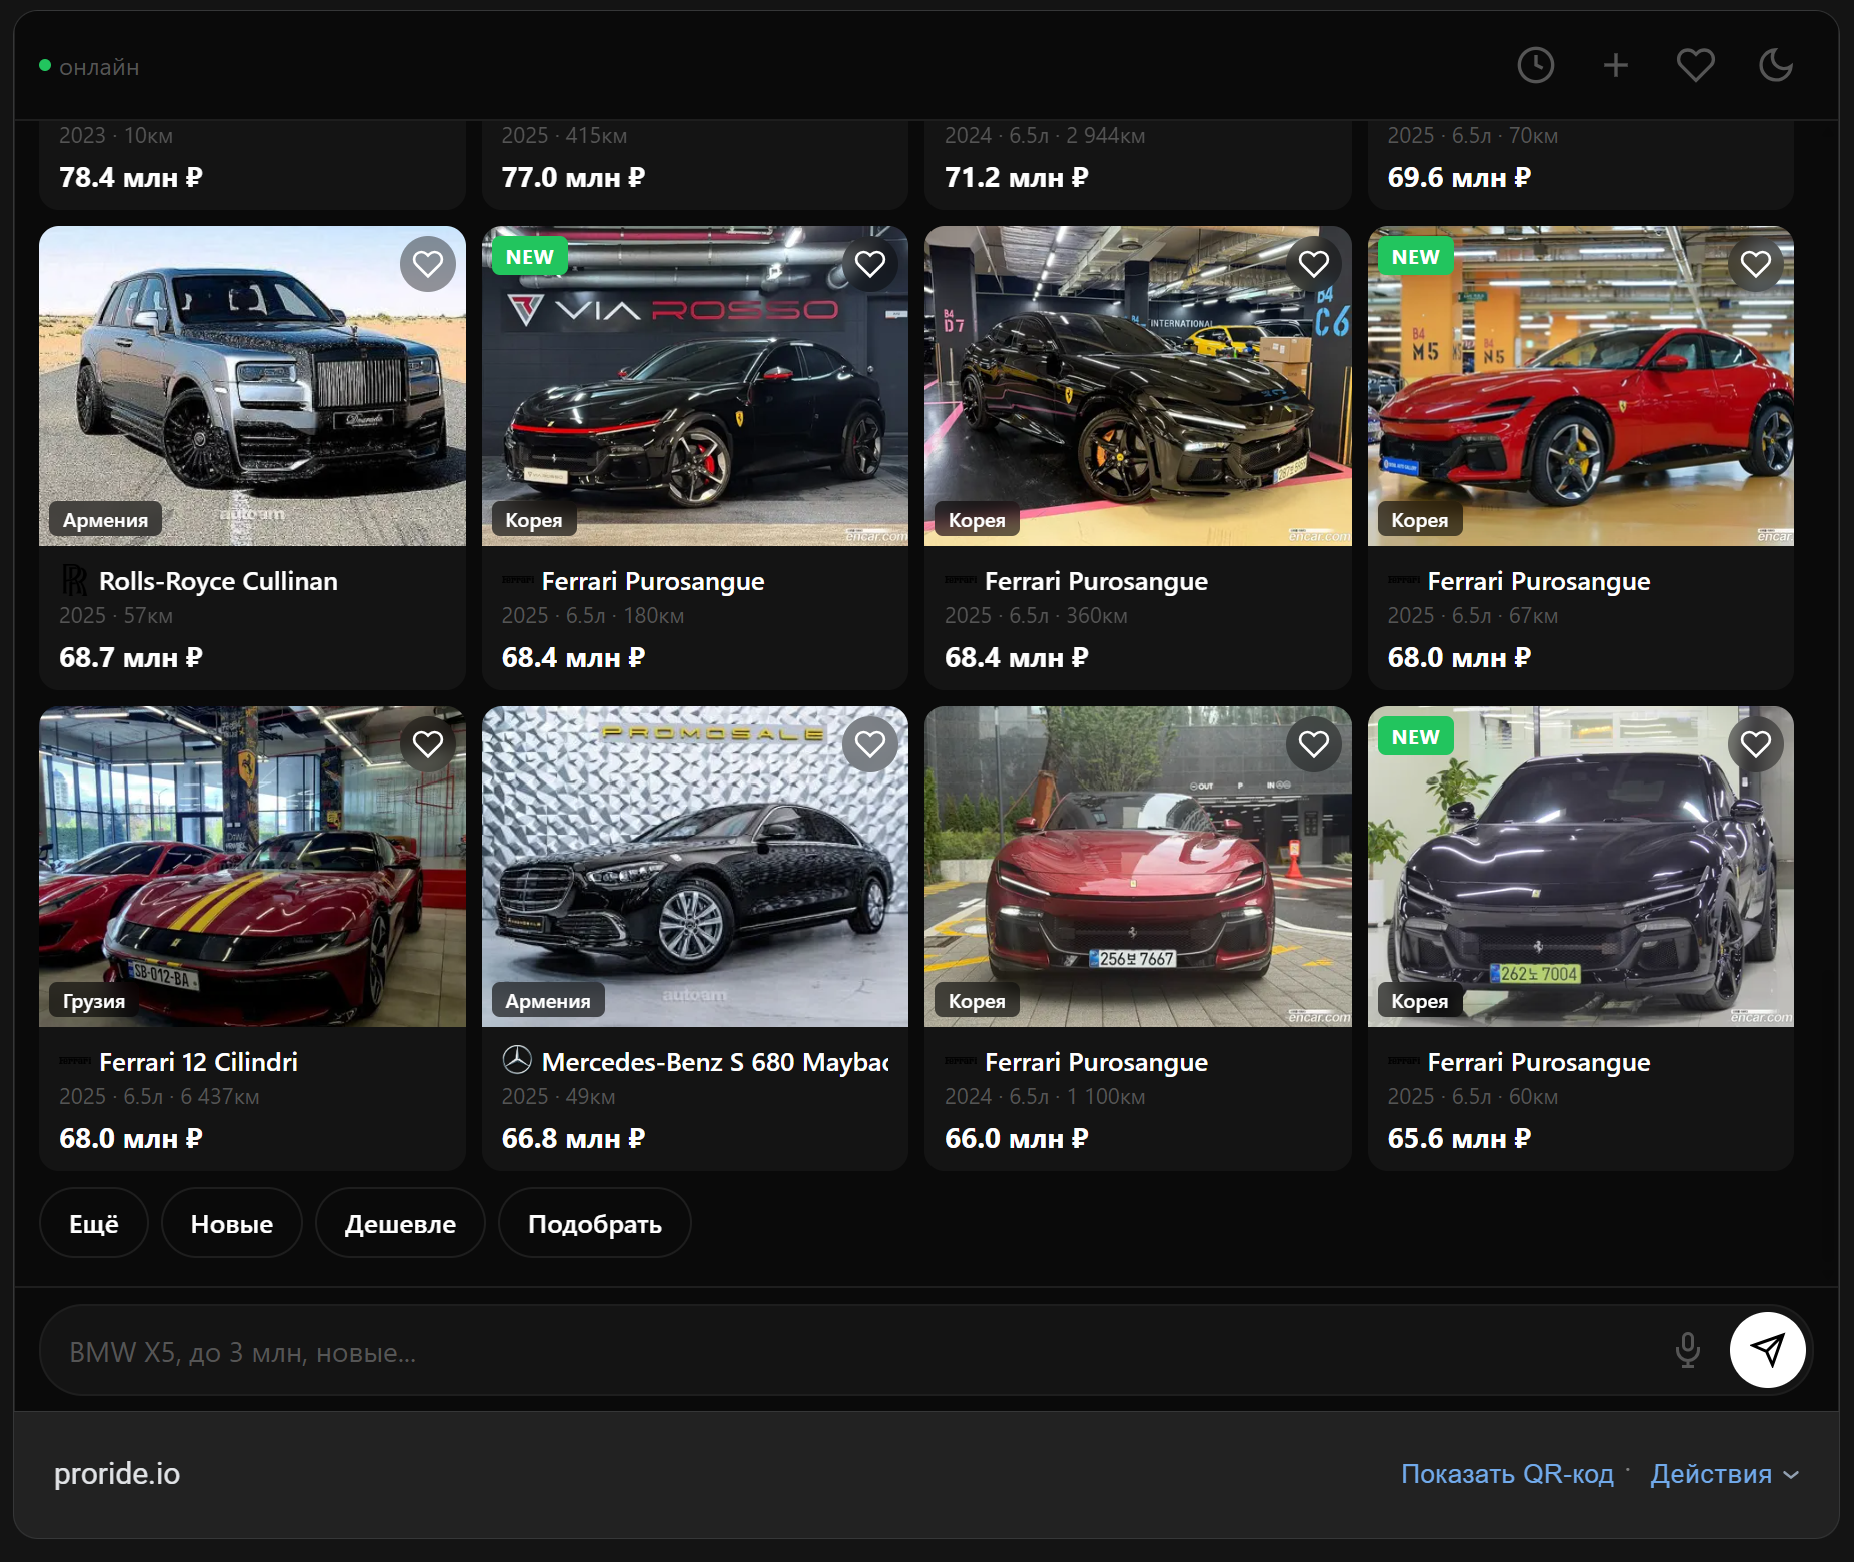
Task: Open the history clock icon
Action: click(1535, 66)
